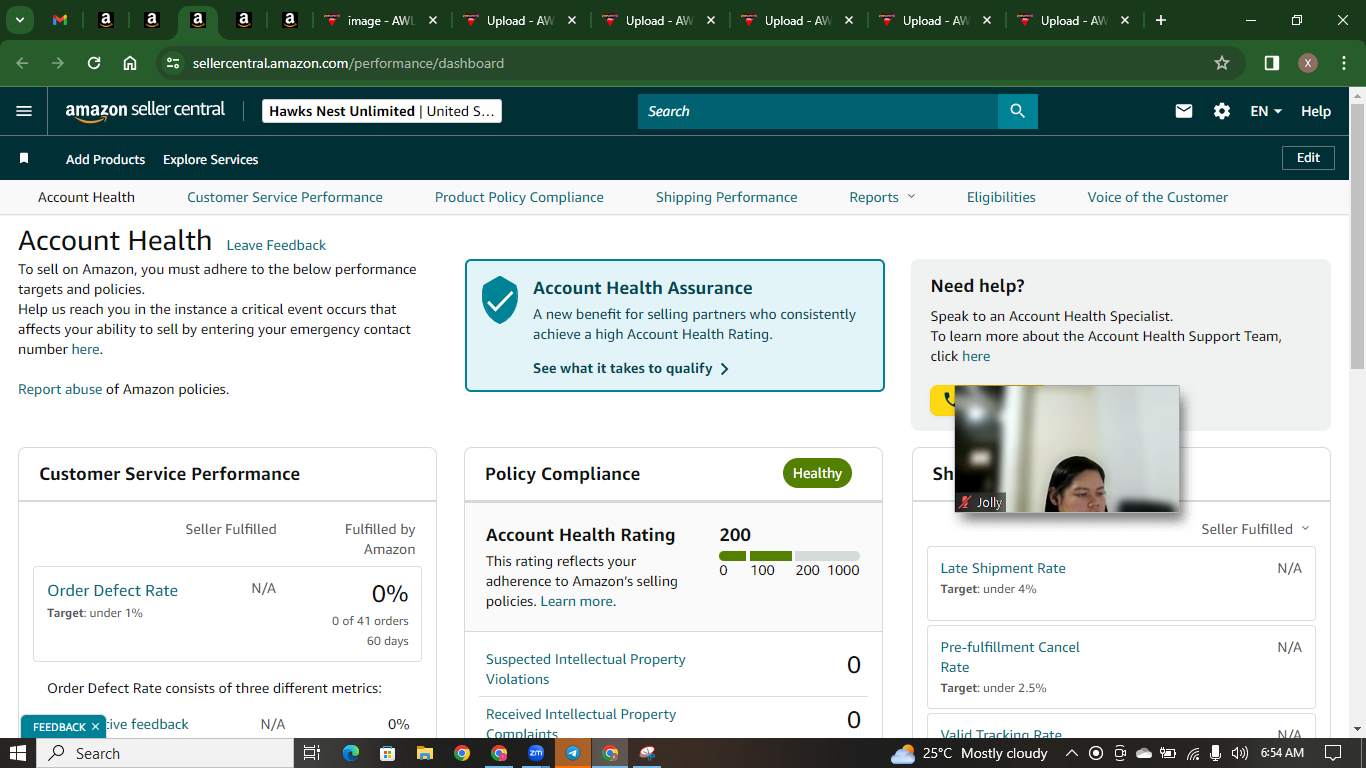Reload the page with the refresh icon
This screenshot has height=768, width=1366.
pos(94,63)
